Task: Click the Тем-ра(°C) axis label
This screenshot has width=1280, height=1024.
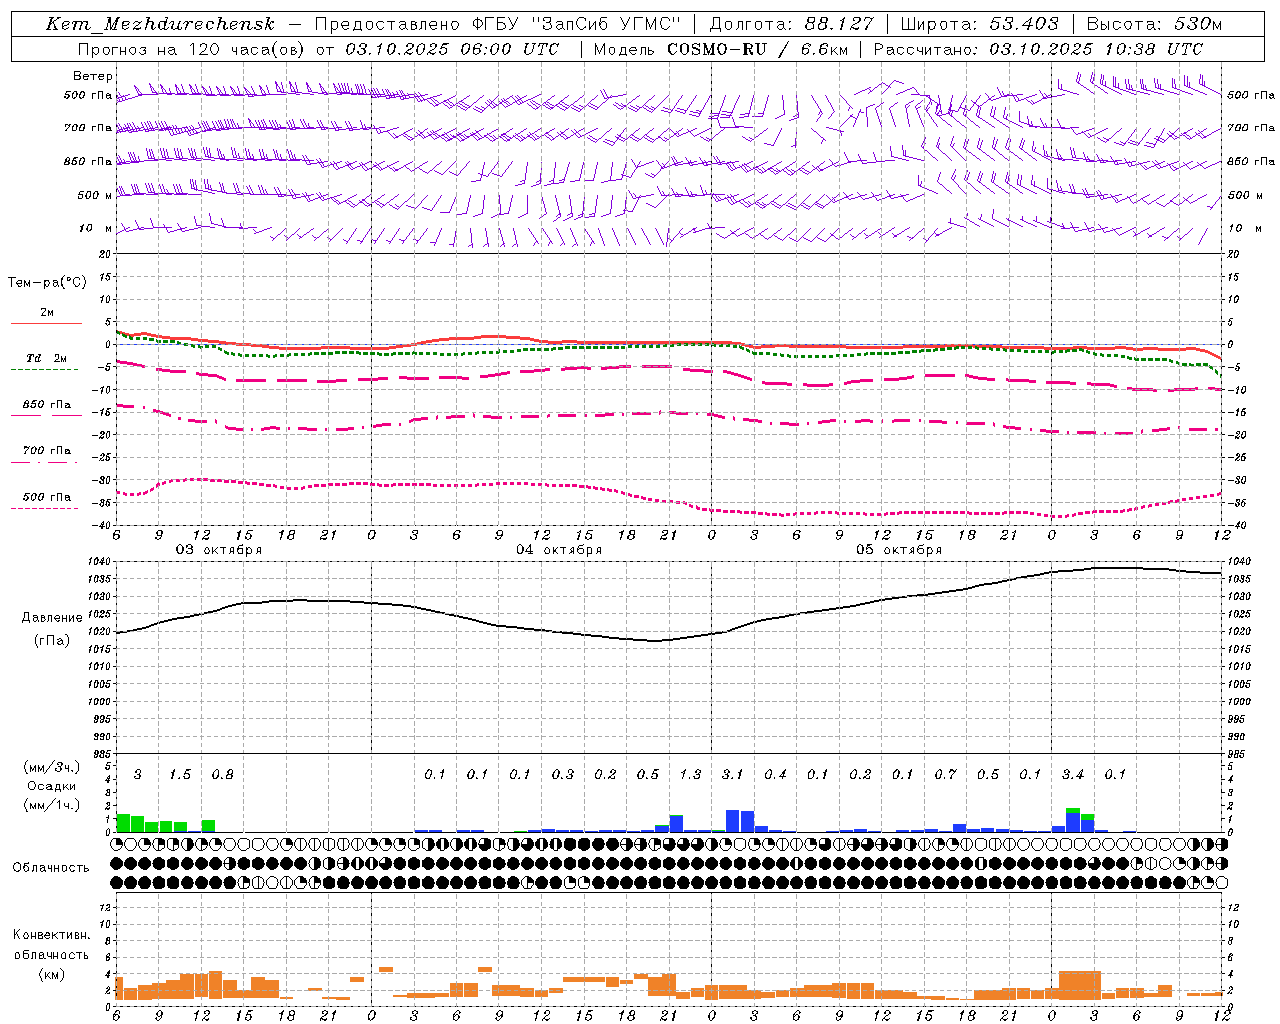Action: coord(47,283)
